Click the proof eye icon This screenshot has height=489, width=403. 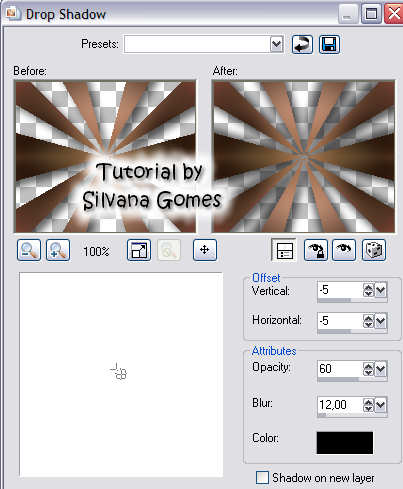coord(344,250)
